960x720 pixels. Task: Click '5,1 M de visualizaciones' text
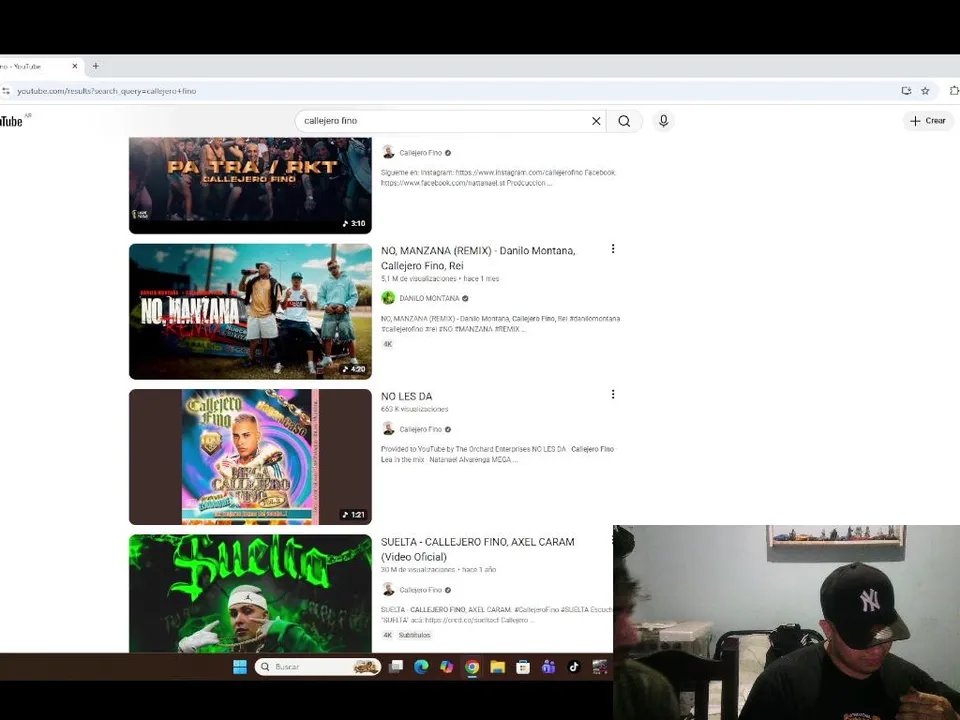tap(419, 279)
